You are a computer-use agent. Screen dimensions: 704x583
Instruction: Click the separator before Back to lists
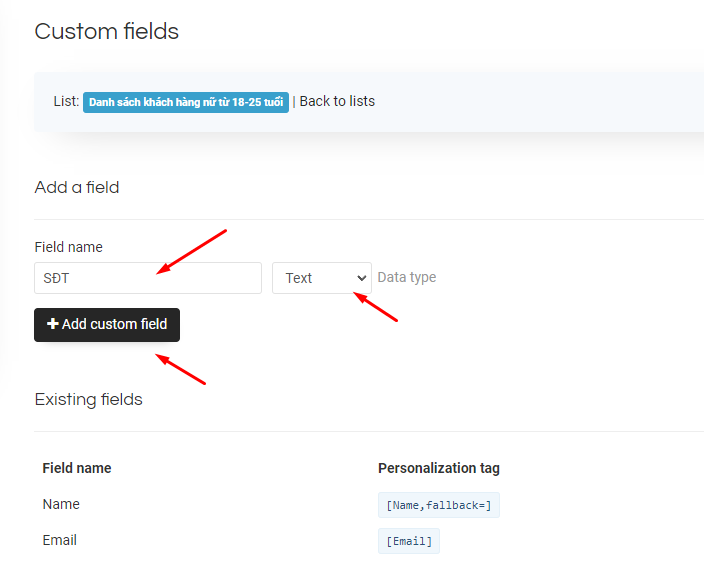(x=294, y=101)
